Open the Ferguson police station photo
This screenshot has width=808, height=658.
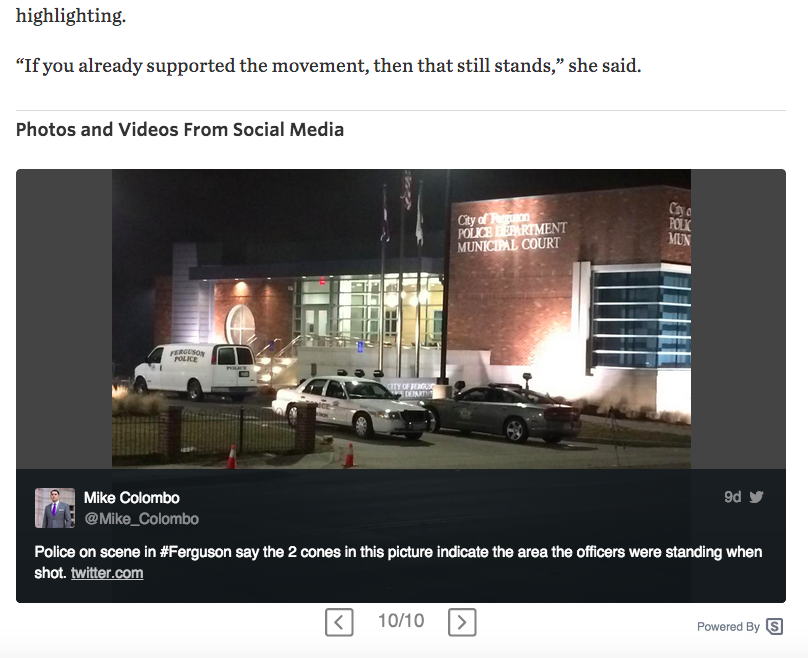(401, 319)
